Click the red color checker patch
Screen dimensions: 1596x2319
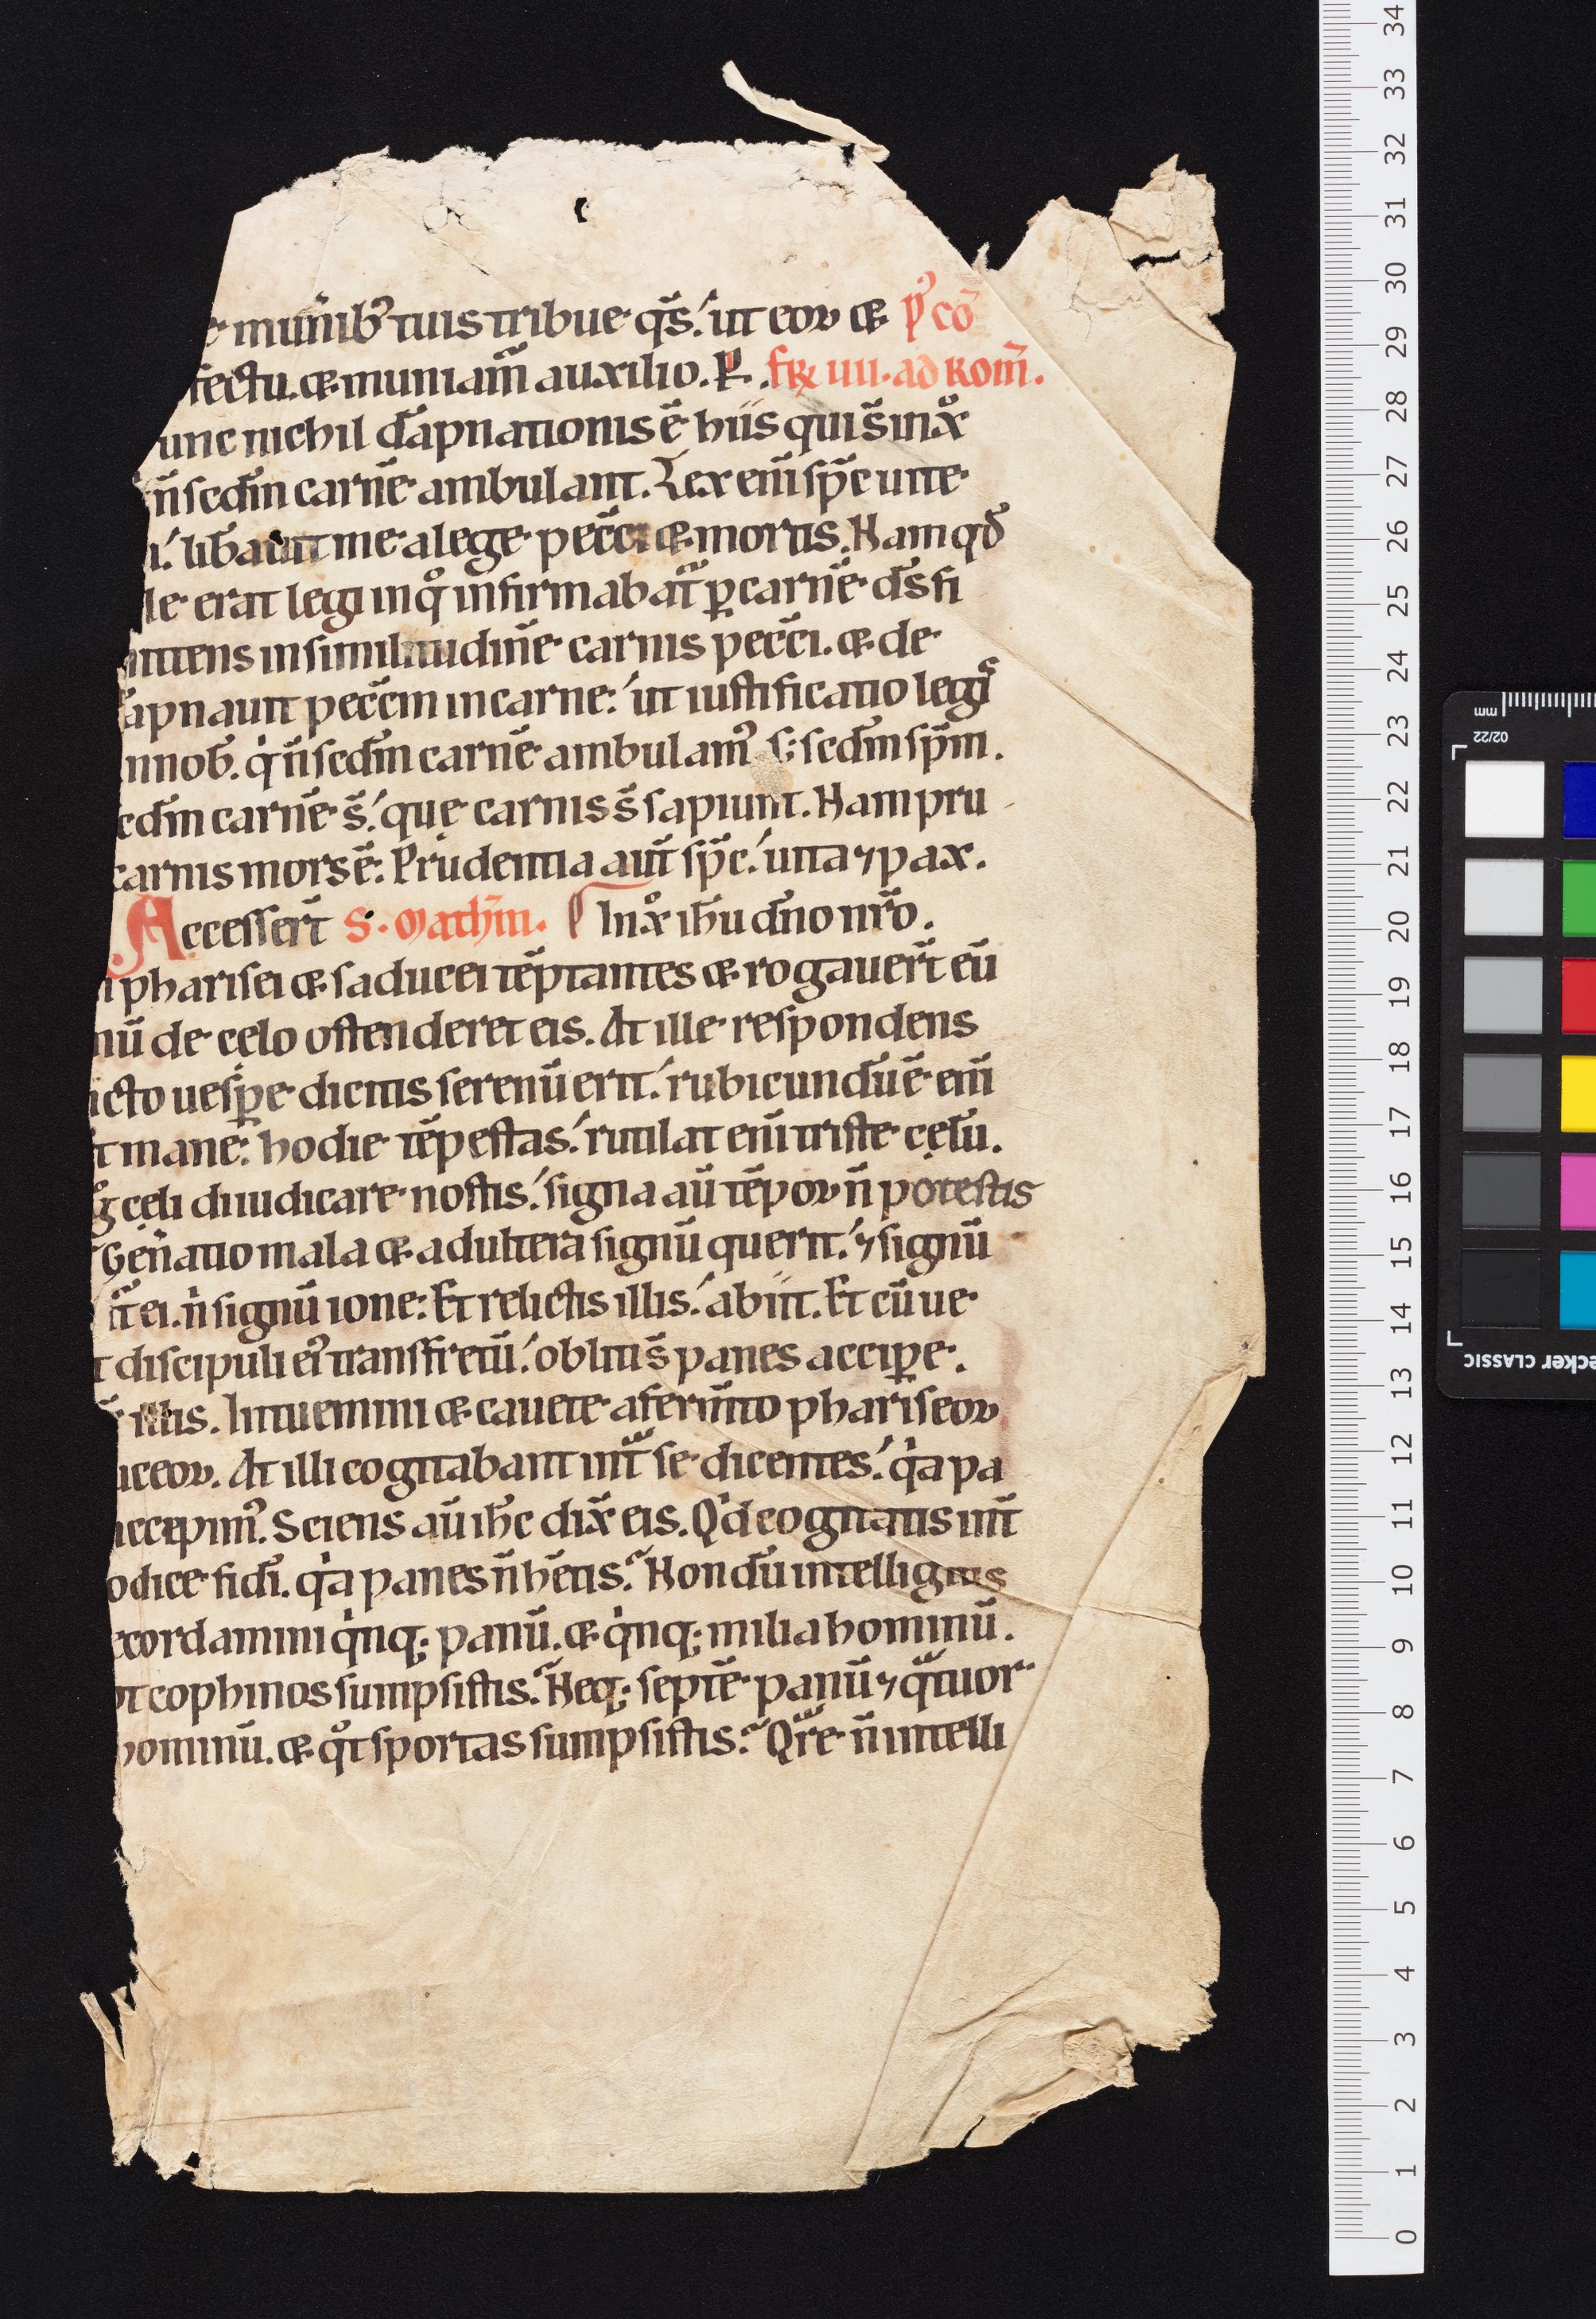tap(1579, 994)
